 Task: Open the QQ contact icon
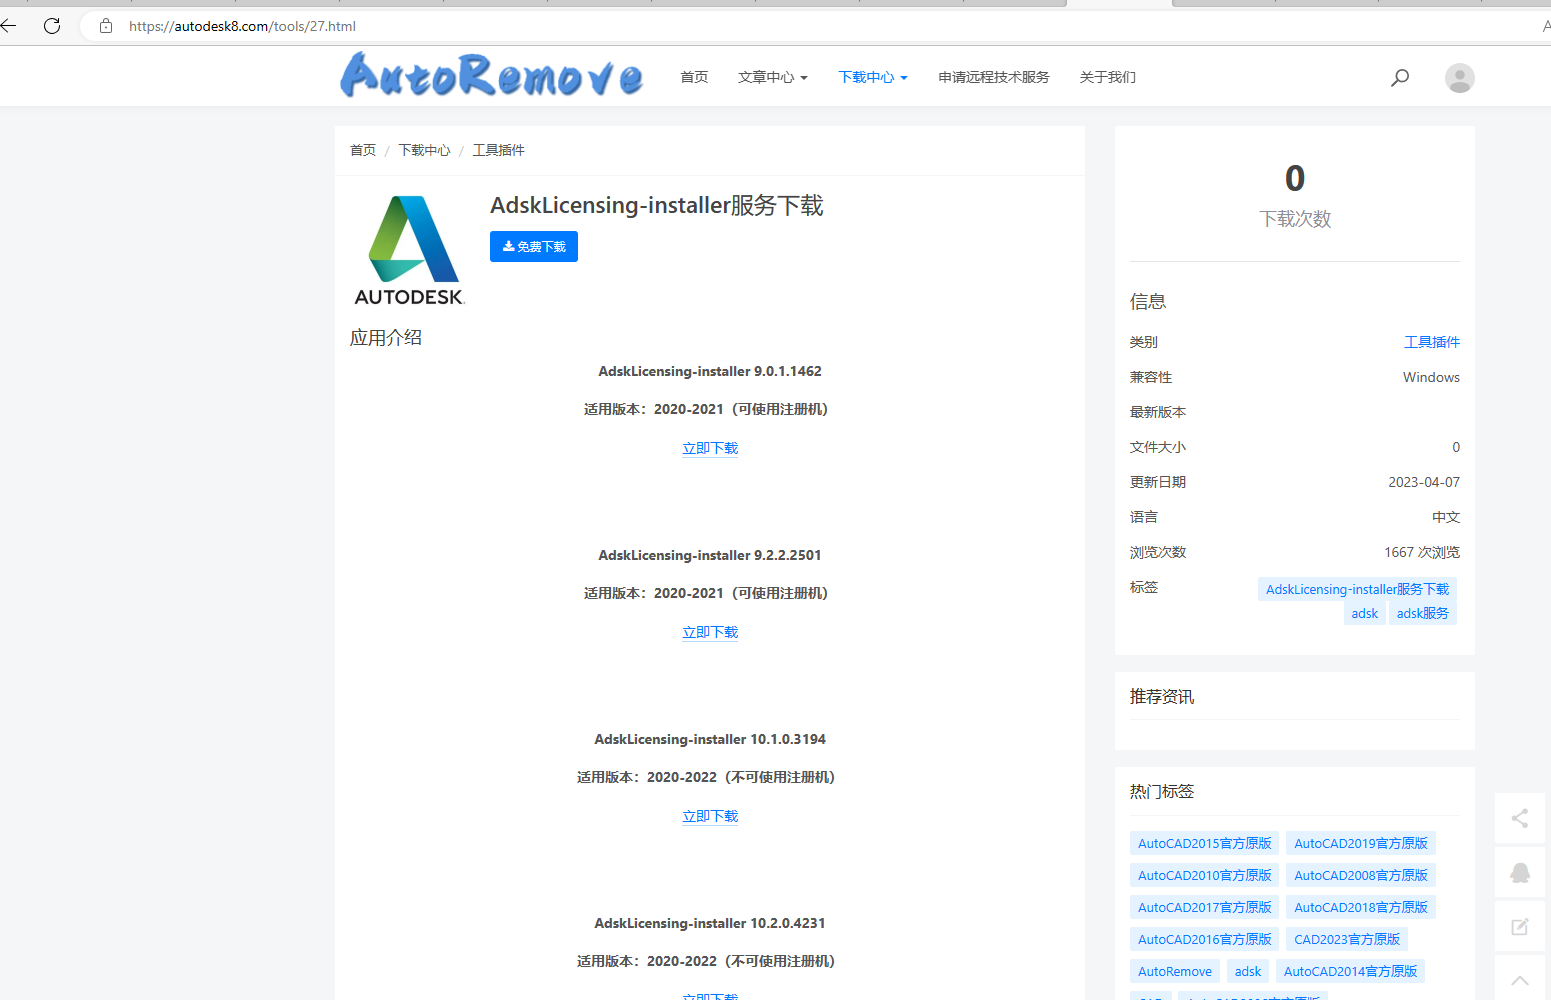tap(1519, 873)
